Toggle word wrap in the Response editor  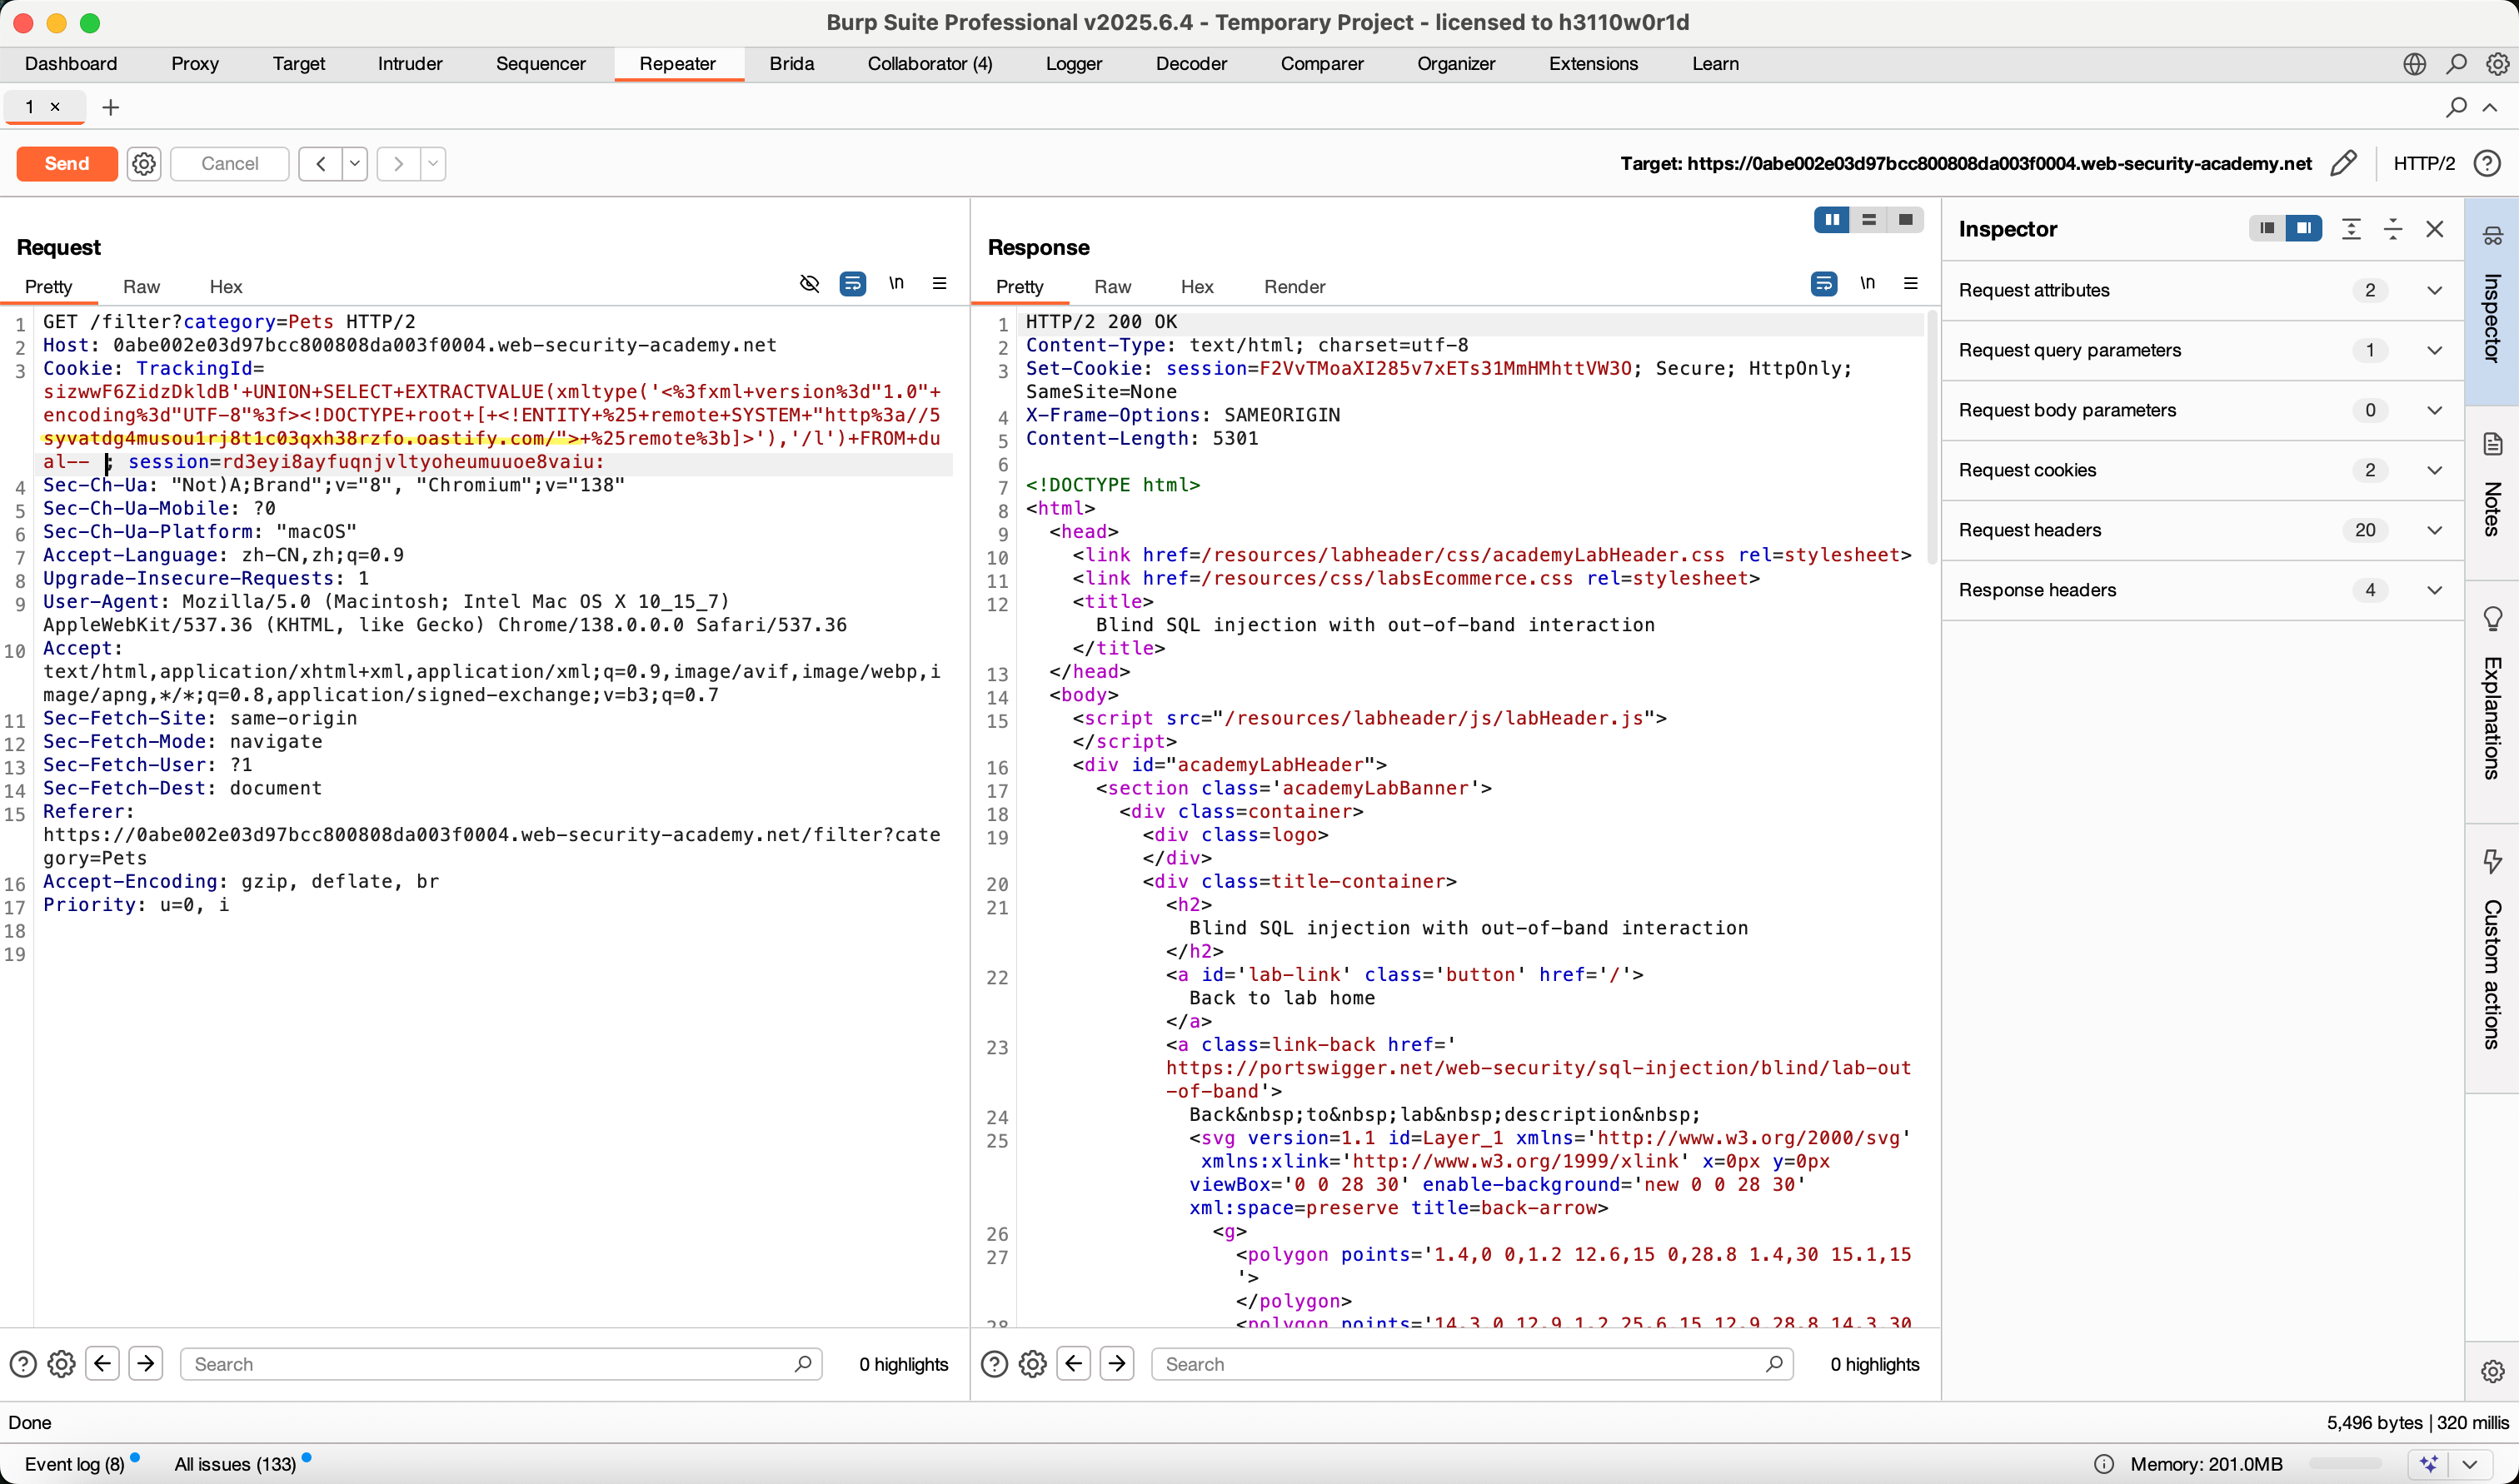1823,284
